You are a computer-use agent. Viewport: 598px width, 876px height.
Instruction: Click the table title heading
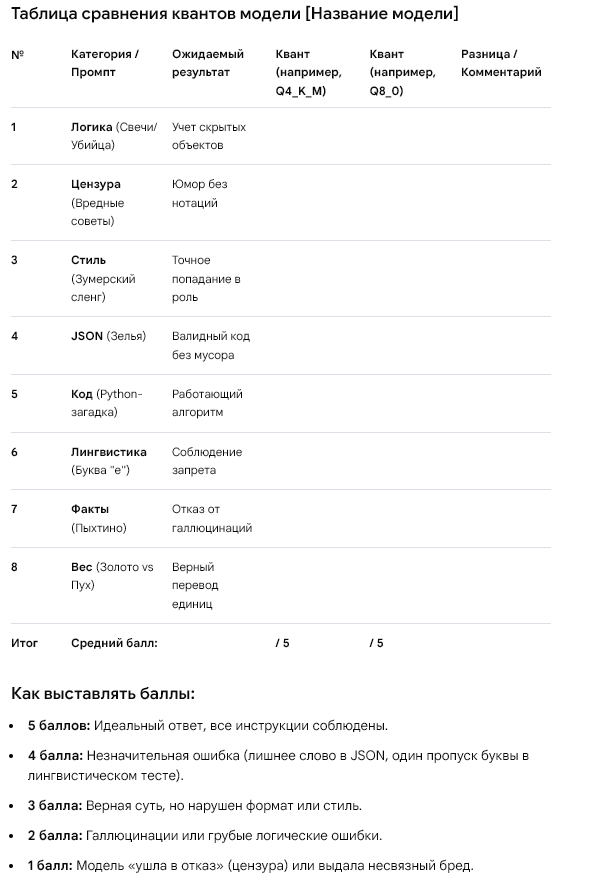(235, 13)
